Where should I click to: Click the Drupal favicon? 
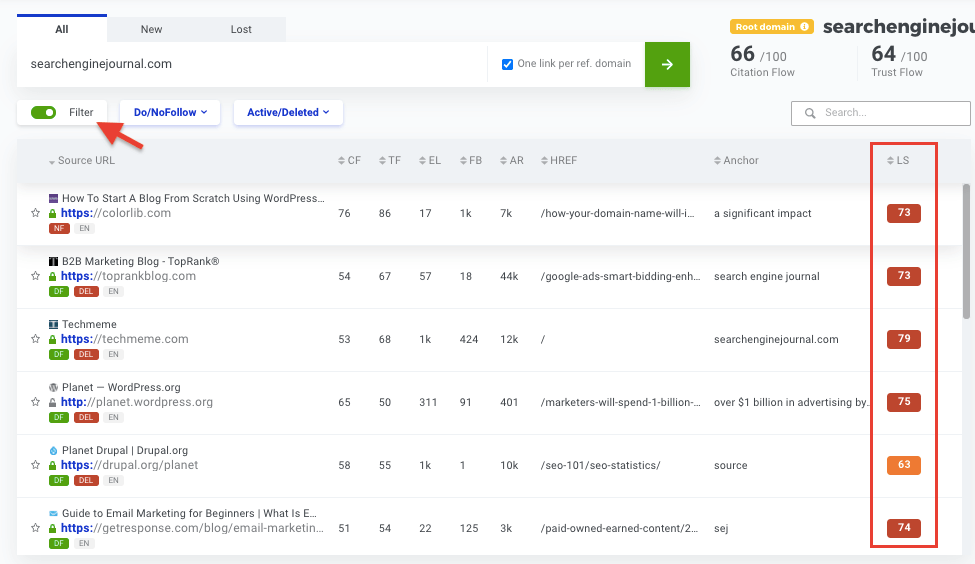pyautogui.click(x=53, y=450)
